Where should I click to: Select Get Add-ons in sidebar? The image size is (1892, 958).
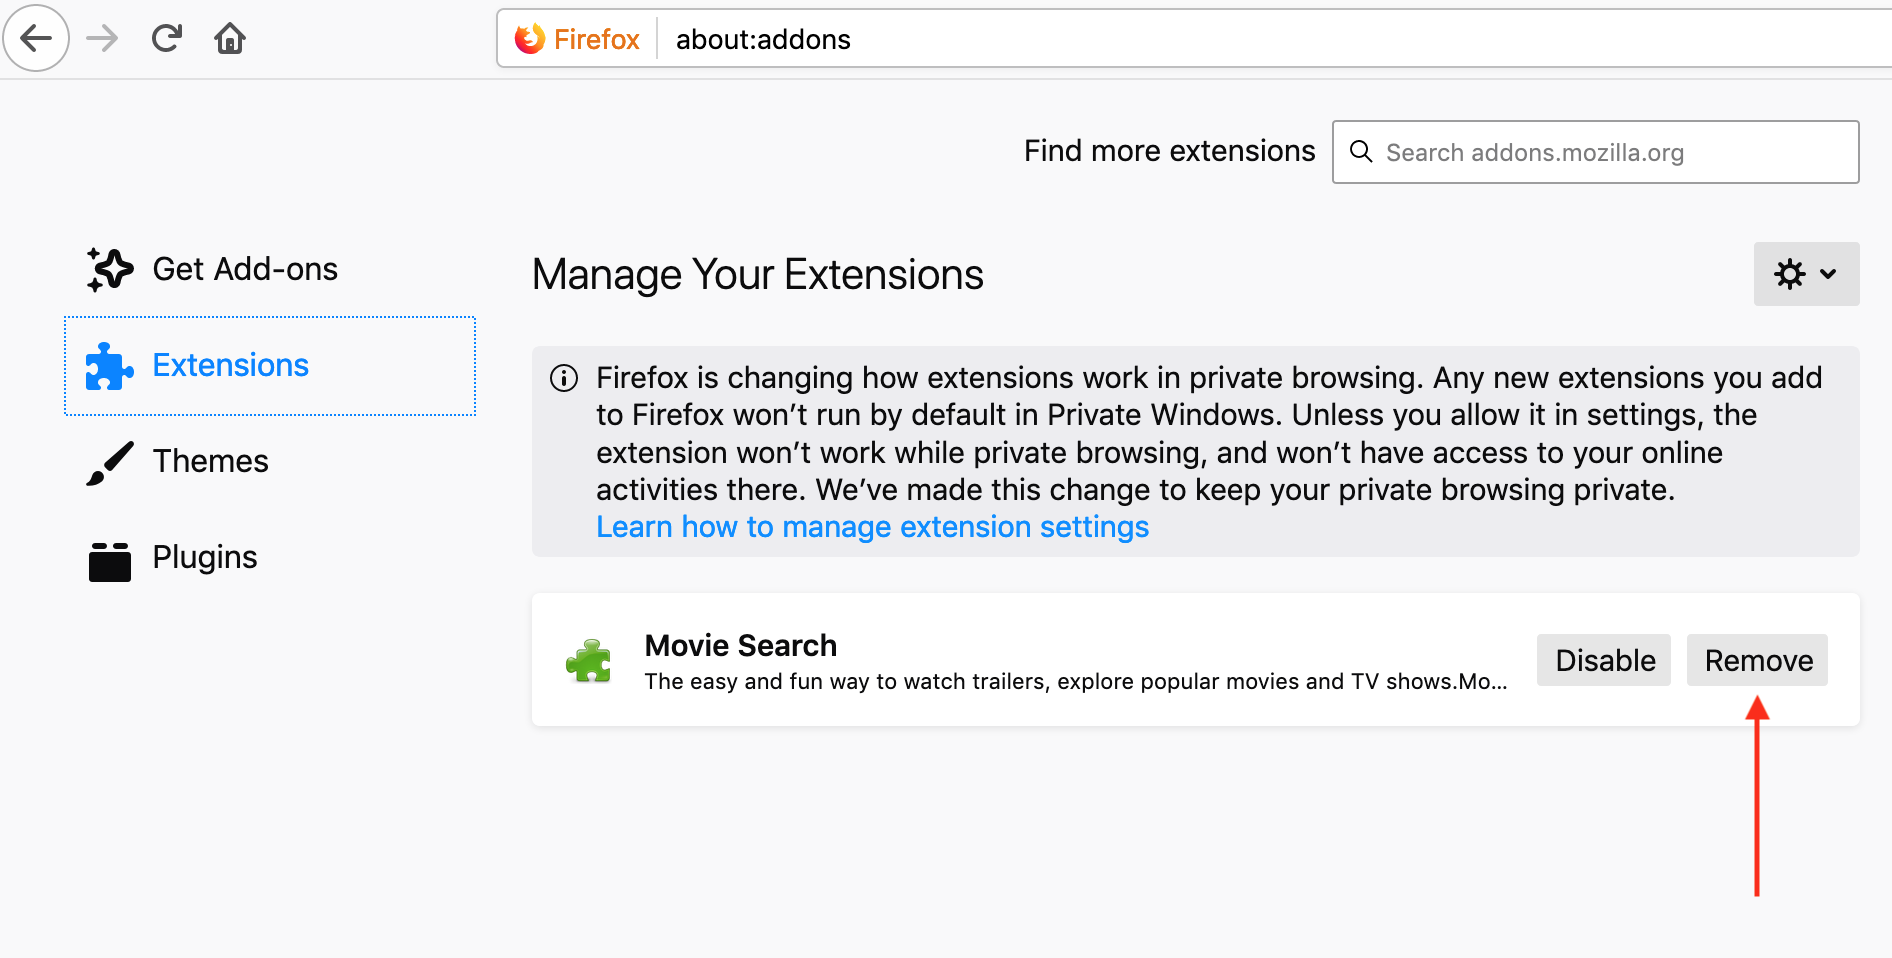tap(244, 269)
